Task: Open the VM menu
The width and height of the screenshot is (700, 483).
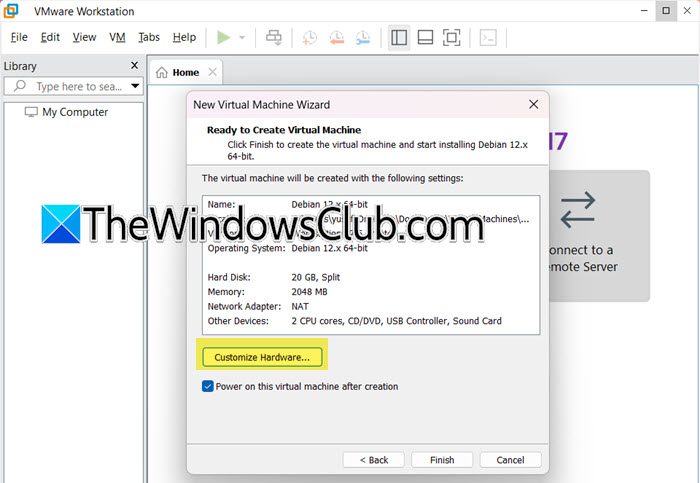Action: 117,37
